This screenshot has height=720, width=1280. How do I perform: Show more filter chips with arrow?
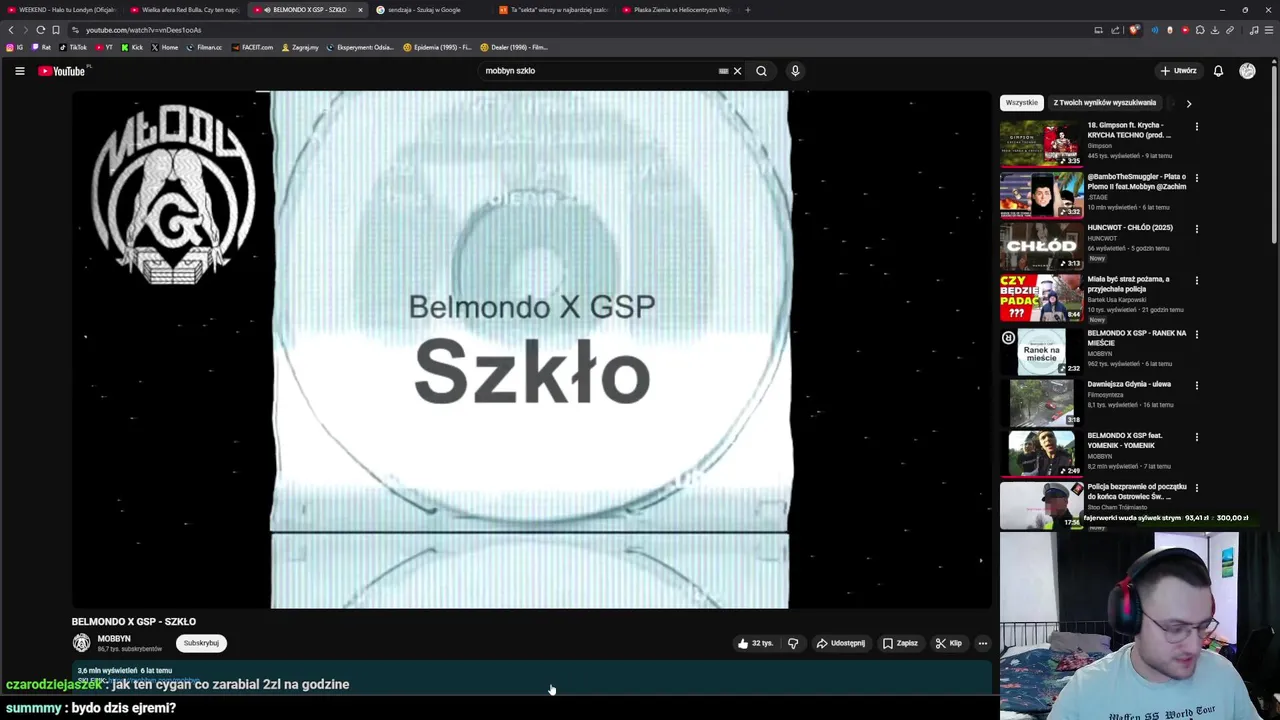click(x=1188, y=103)
